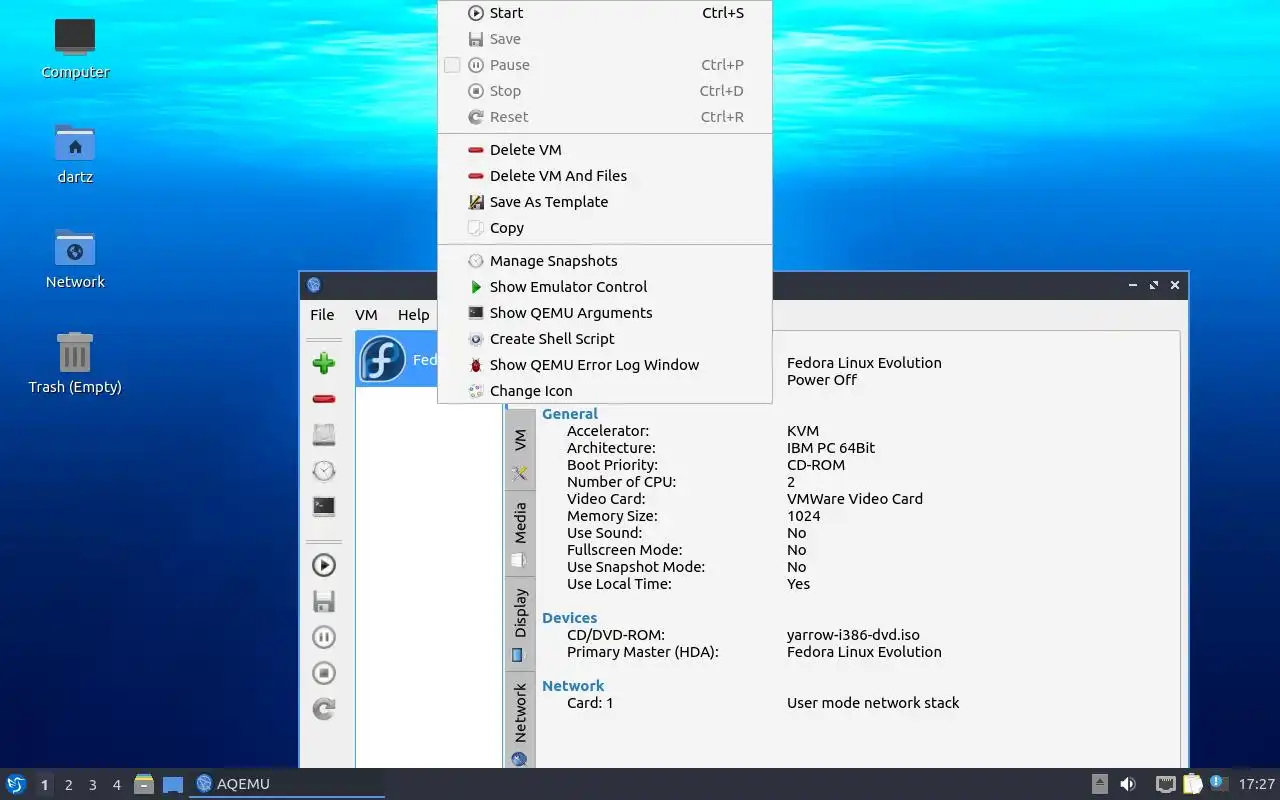Open the Trash (Empty) desktop icon

[75, 362]
